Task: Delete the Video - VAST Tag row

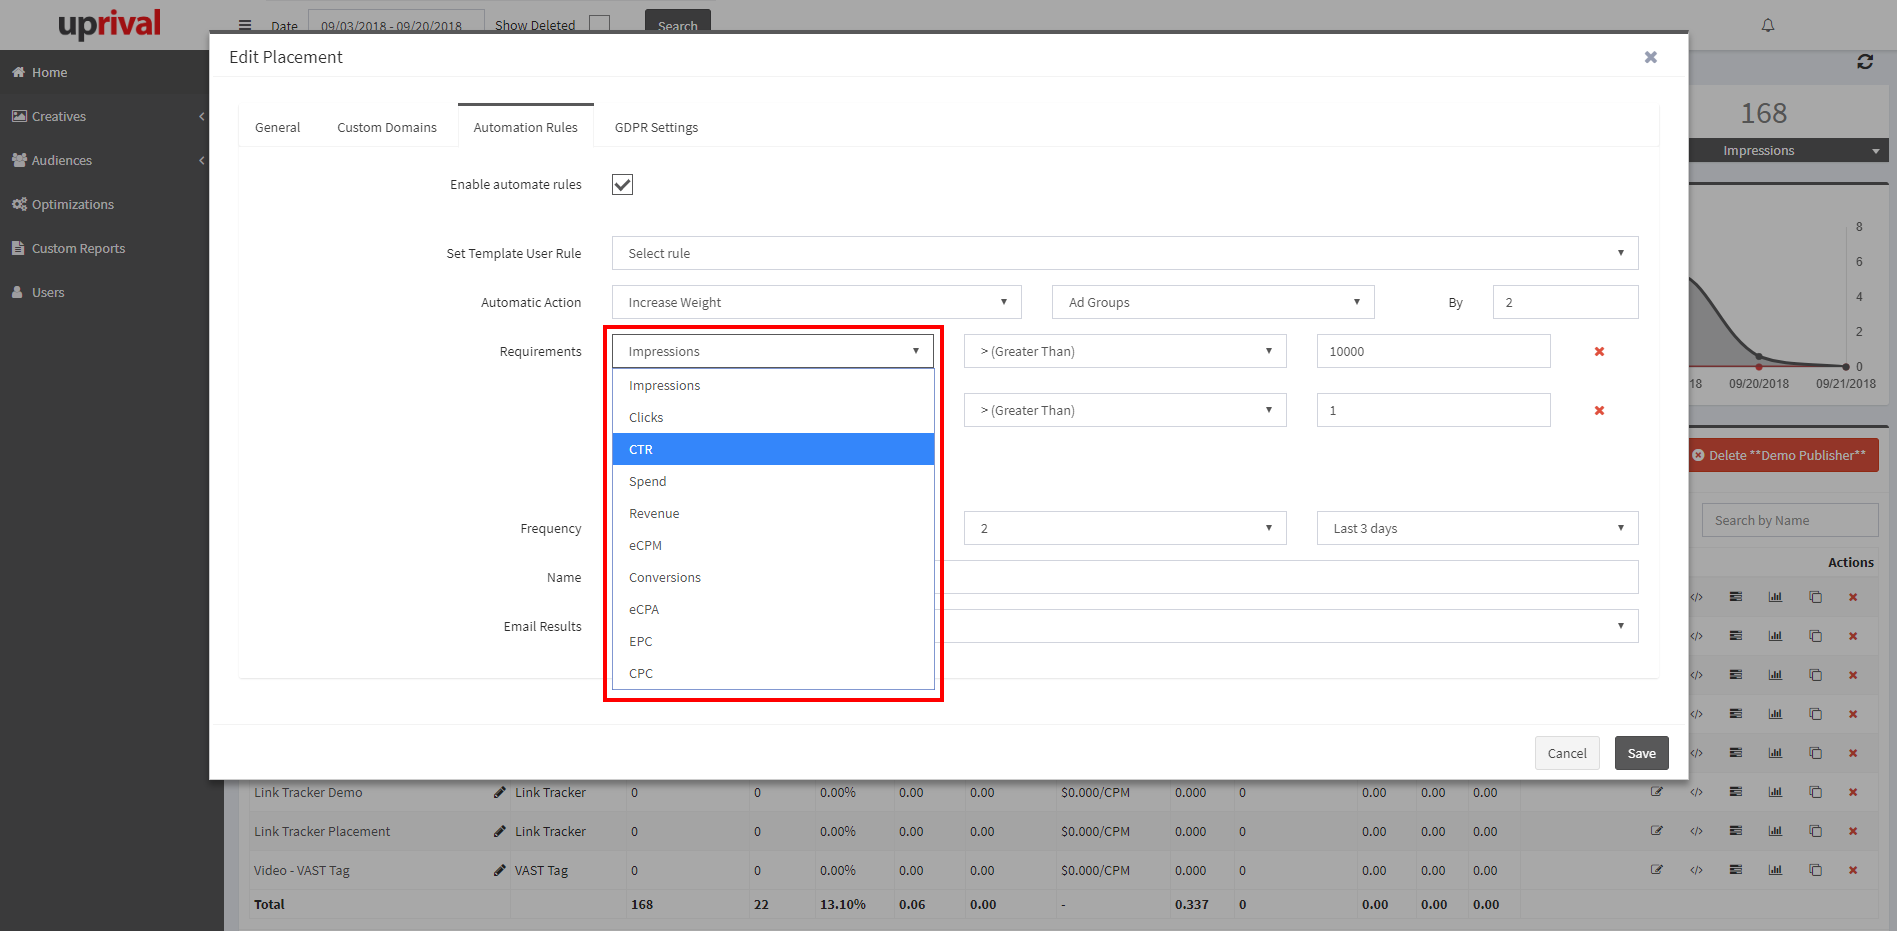Action: (x=1853, y=870)
